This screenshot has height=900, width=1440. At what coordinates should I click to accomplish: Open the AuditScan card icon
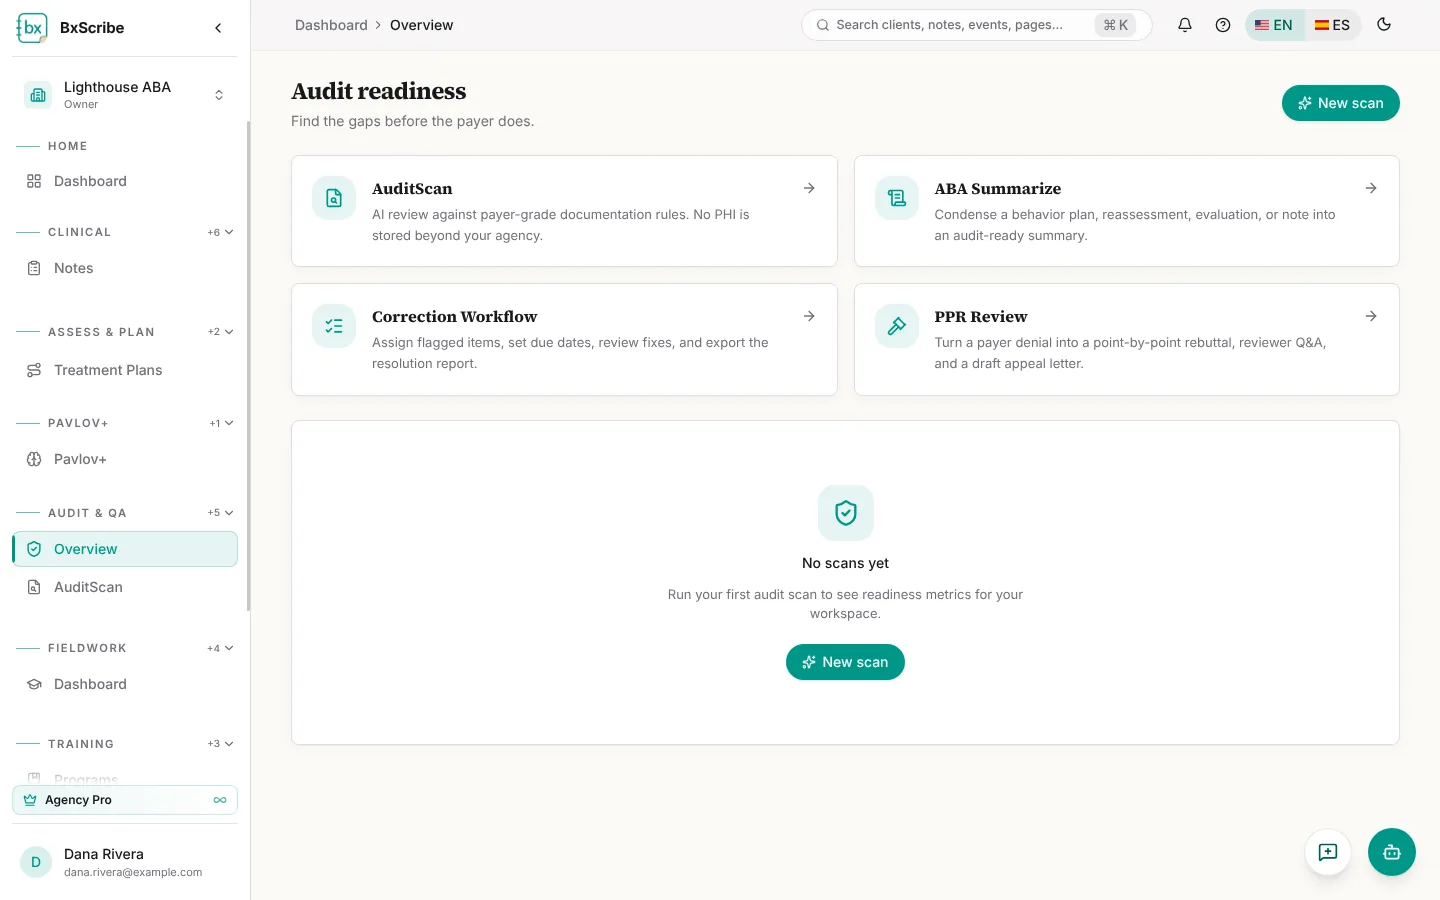334,198
